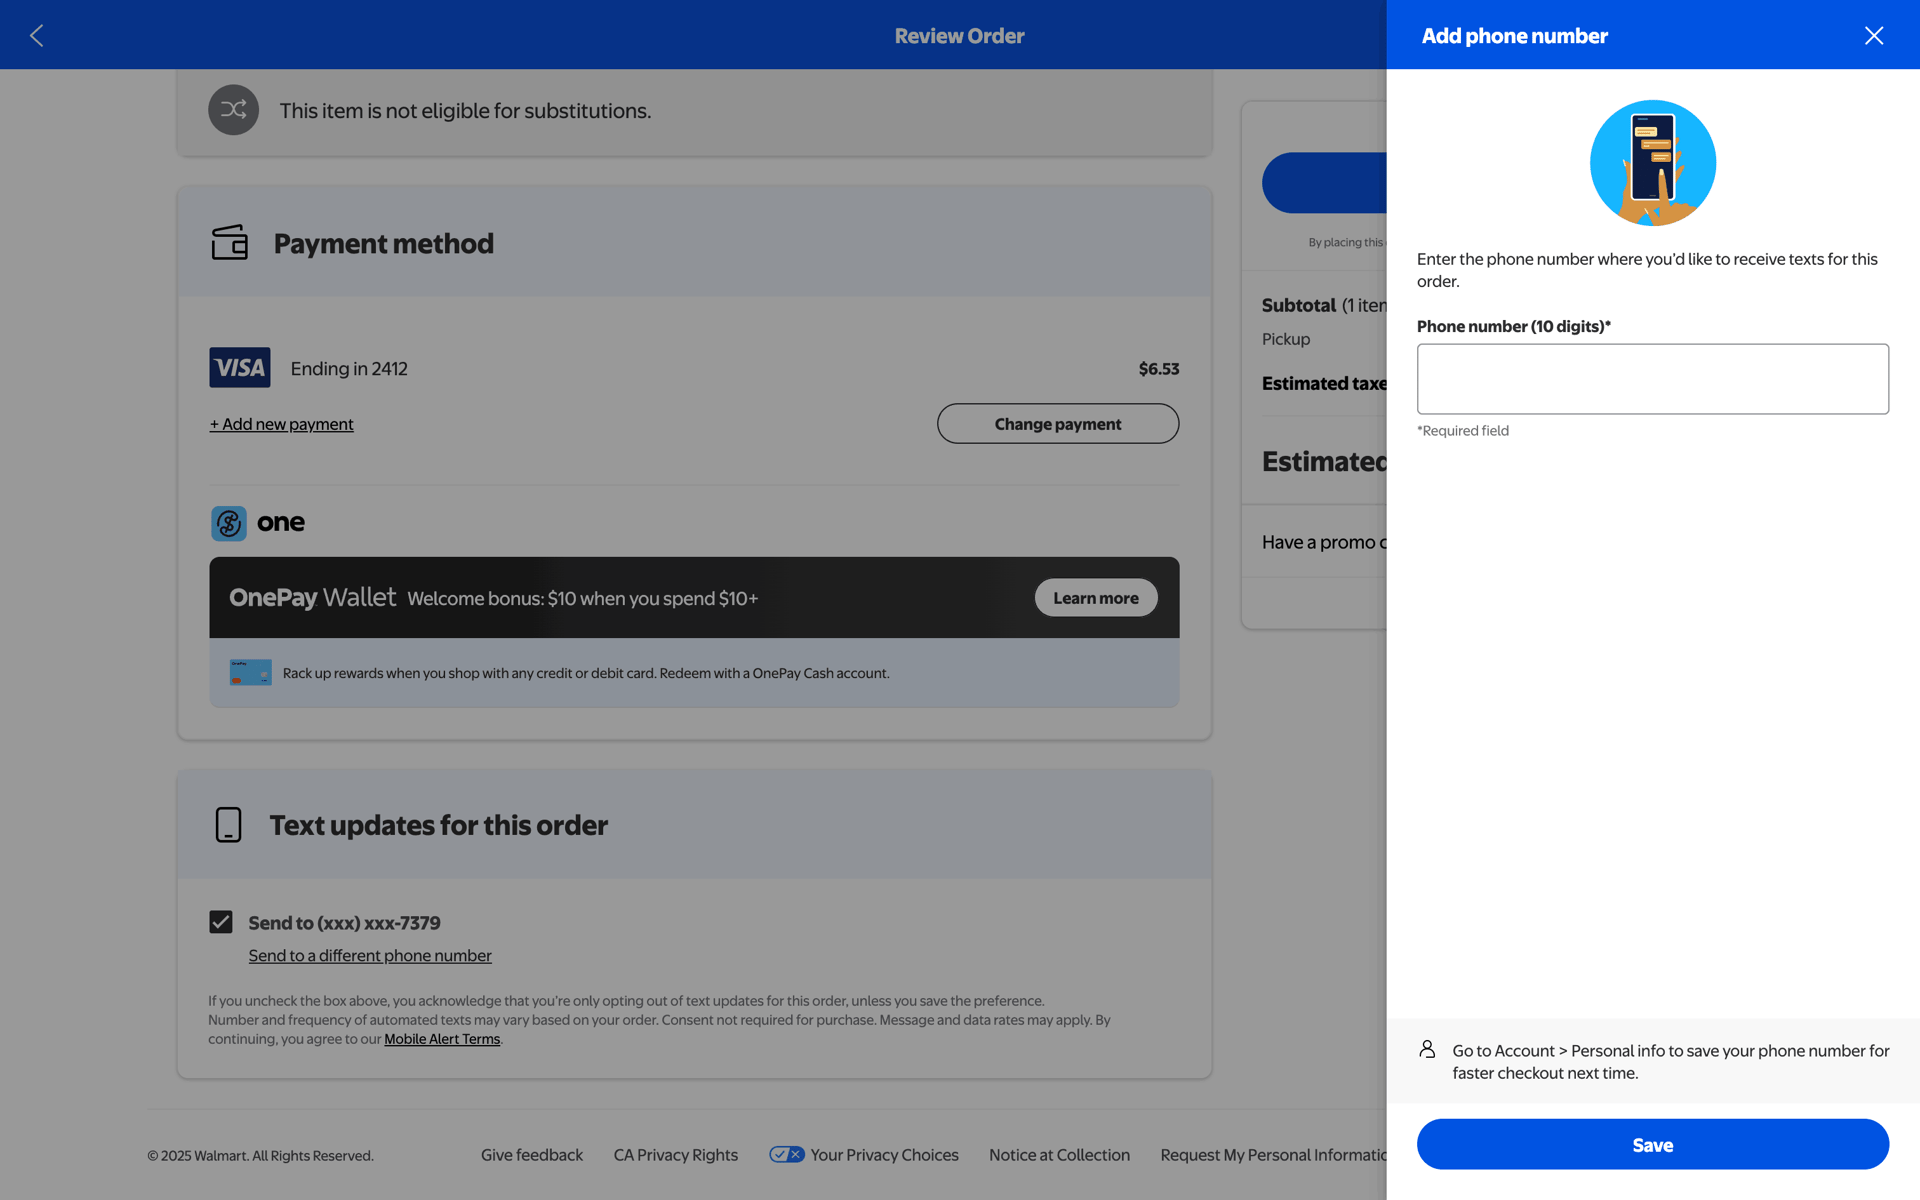Click the *Required field note
The image size is (1920, 1200).
click(1463, 431)
